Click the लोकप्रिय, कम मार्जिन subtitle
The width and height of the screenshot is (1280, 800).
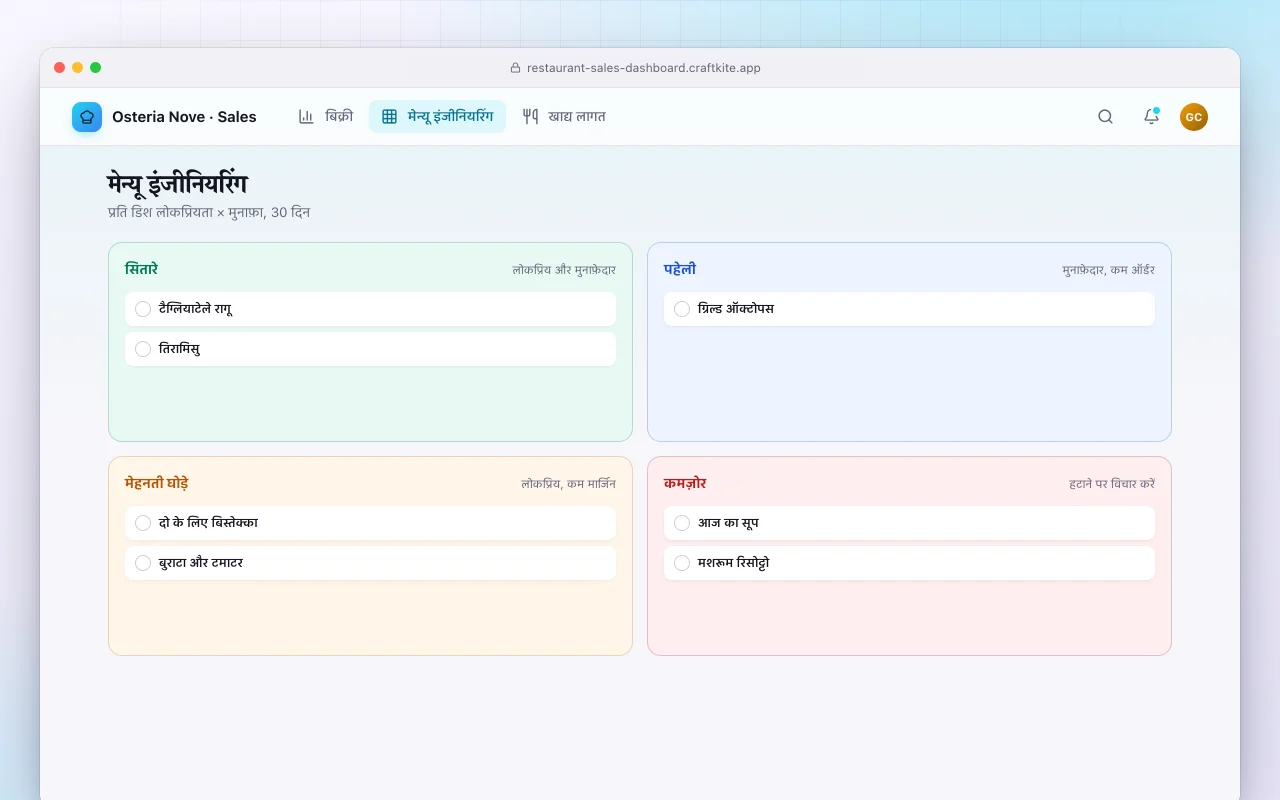point(568,484)
